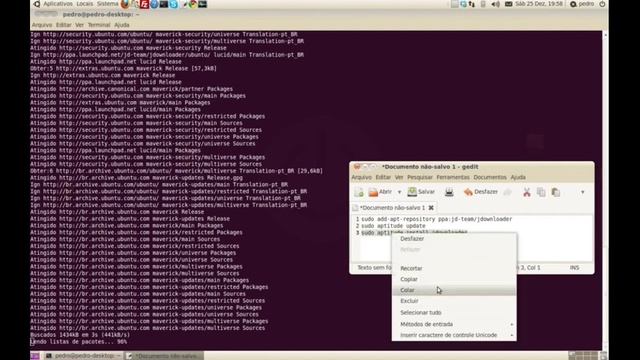This screenshot has height=360, width=640.
Task: Open the gedit Documentos menu
Action: point(490,177)
